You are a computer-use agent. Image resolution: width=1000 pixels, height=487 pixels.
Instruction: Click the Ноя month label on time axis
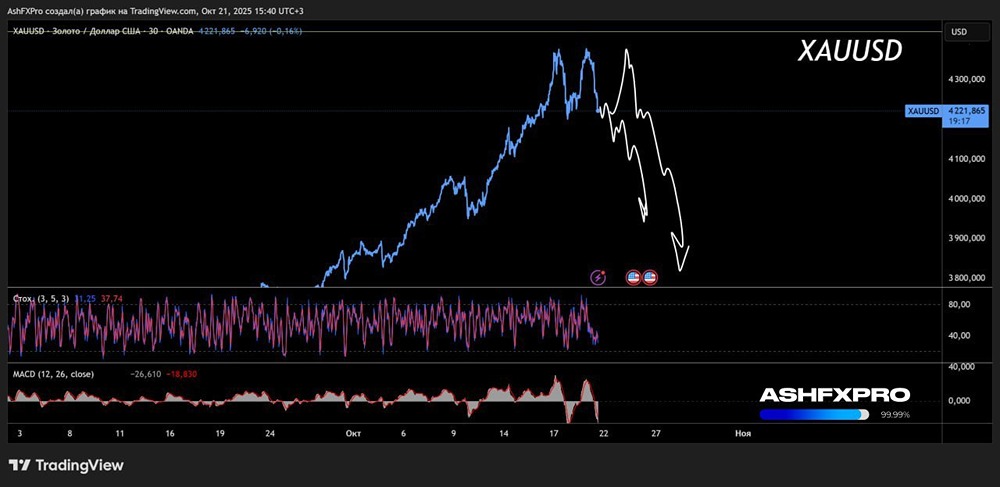click(x=743, y=433)
